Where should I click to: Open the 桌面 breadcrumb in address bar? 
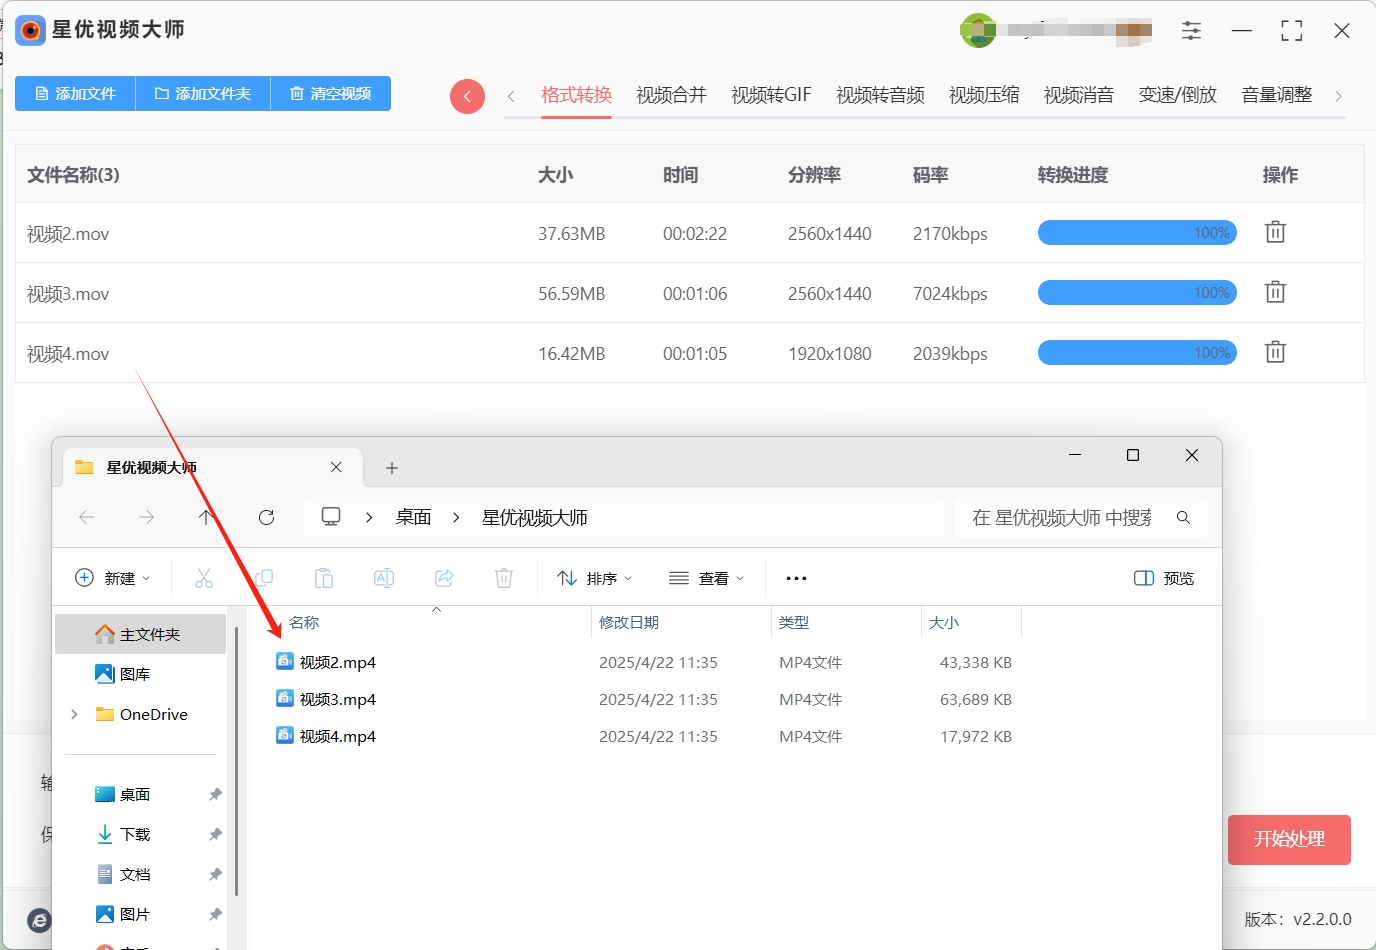pos(414,517)
